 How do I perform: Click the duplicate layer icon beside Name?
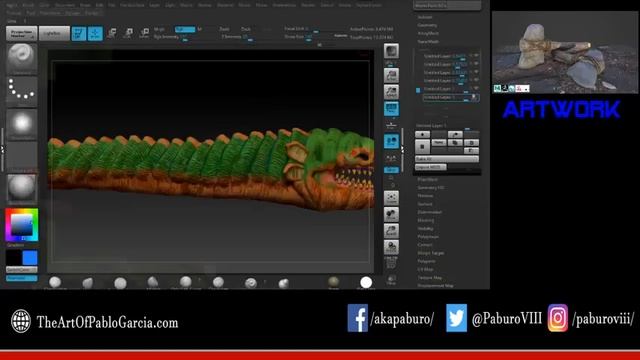[x=455, y=142]
